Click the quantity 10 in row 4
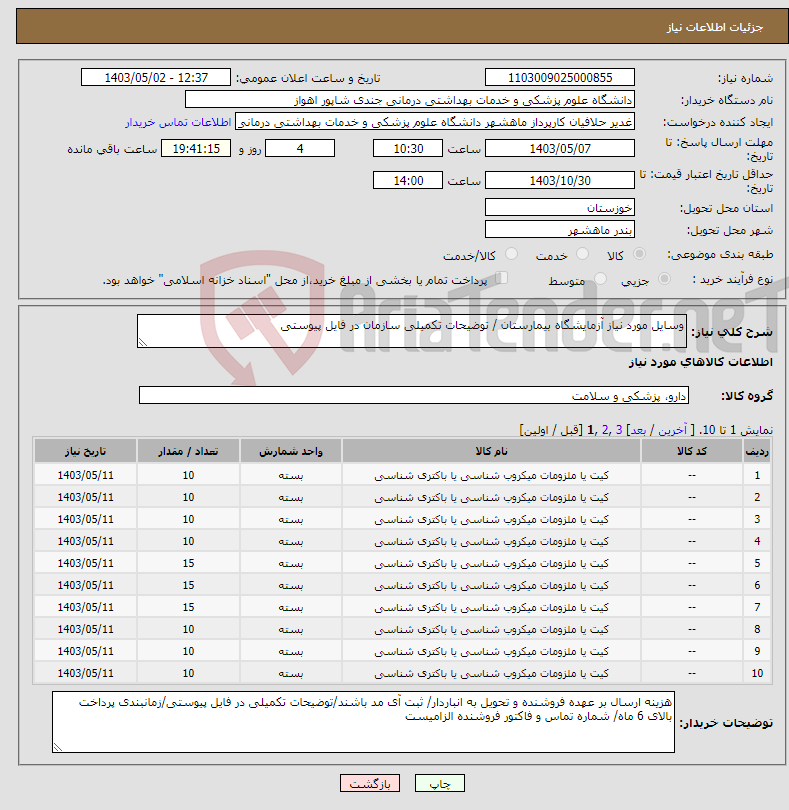Screen dimensions: 789x810 tap(188, 541)
